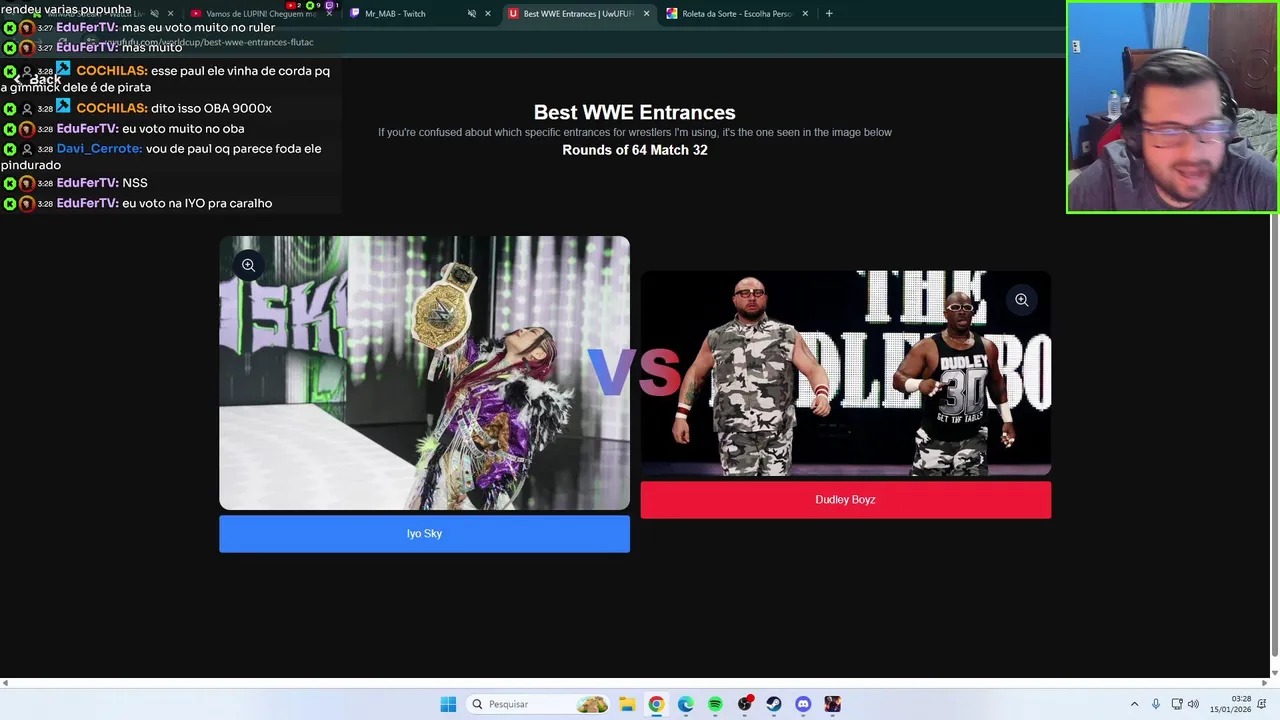Open network settings from the tray

coord(1177,704)
